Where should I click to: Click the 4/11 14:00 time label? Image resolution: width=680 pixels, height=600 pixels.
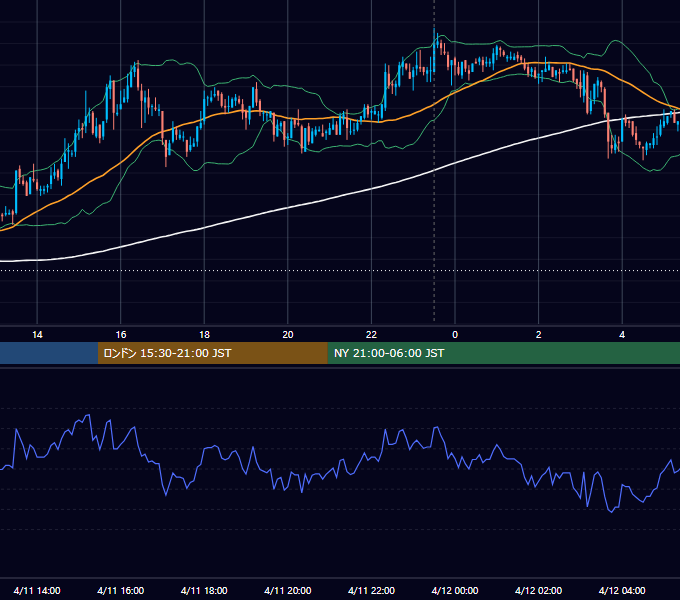point(37,590)
